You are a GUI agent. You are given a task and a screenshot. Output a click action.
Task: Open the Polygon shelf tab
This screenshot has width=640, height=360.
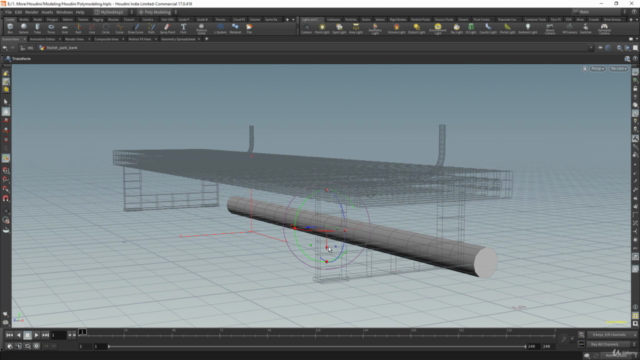click(52, 19)
